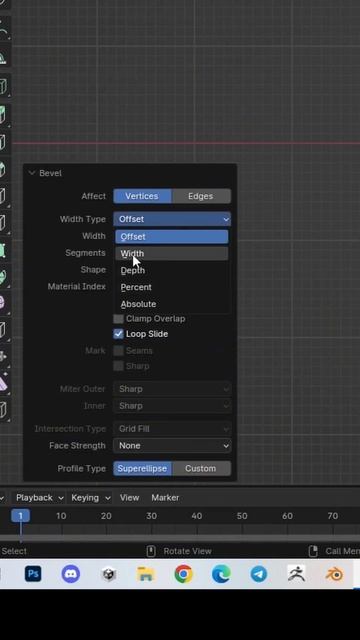Open Unity Hub from the taskbar

(x=108, y=575)
